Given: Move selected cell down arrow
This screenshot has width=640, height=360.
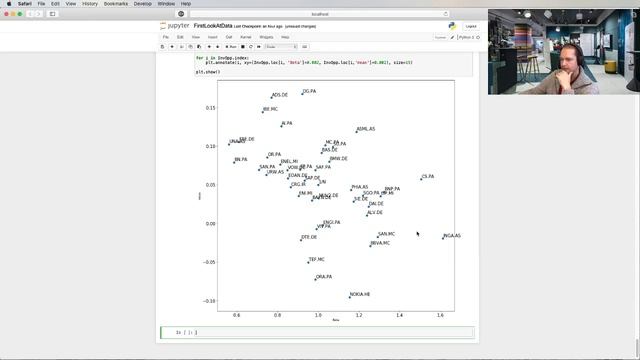Looking at the screenshot, I should pos(218,47).
